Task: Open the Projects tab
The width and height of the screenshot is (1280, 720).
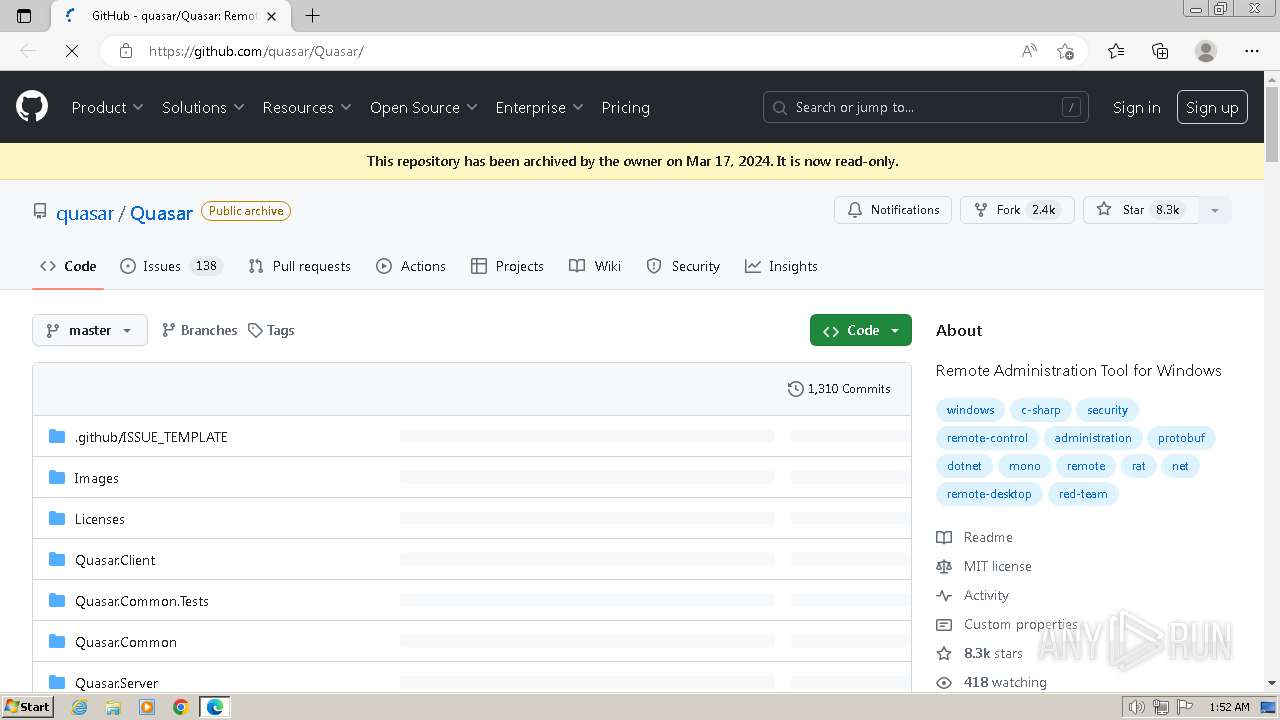Action: click(x=507, y=266)
